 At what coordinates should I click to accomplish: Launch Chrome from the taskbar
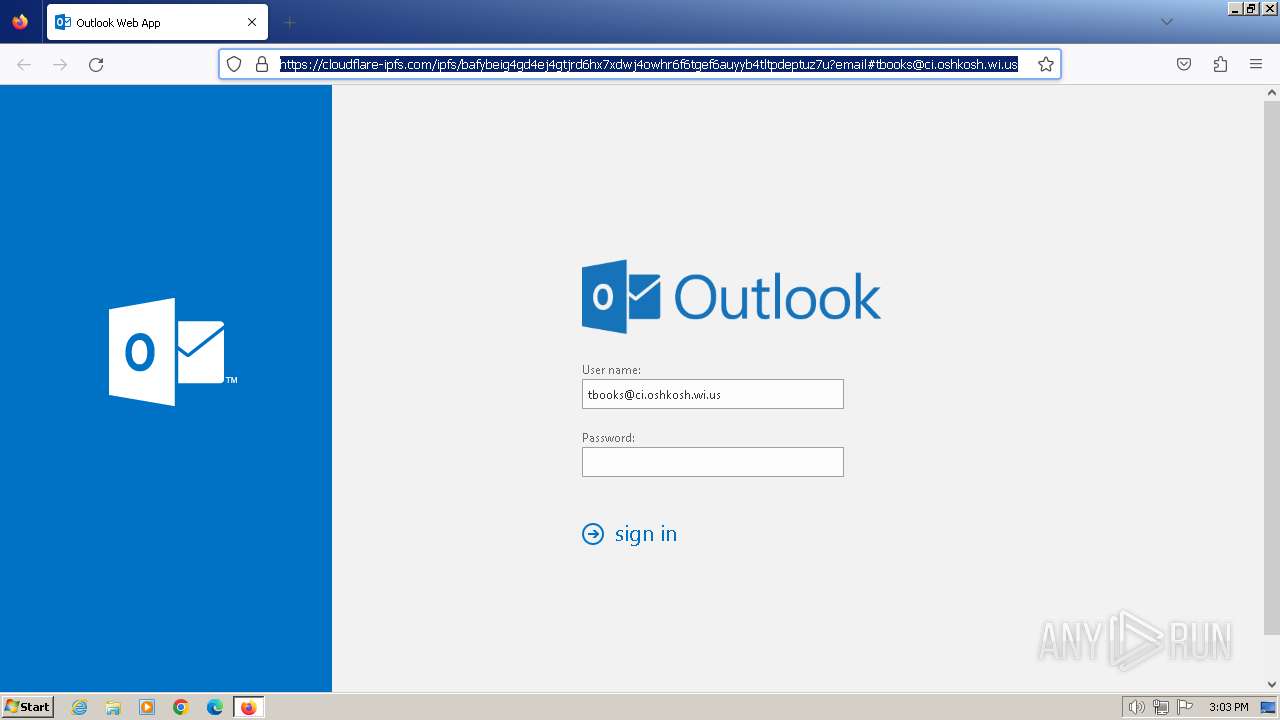(x=181, y=707)
